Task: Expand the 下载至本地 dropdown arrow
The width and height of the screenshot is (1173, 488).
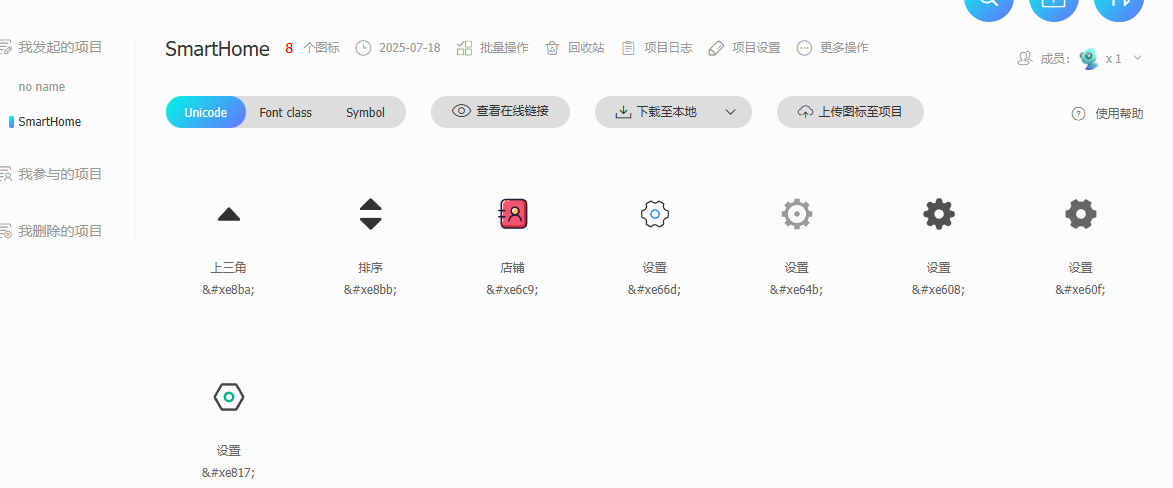Action: click(x=731, y=112)
